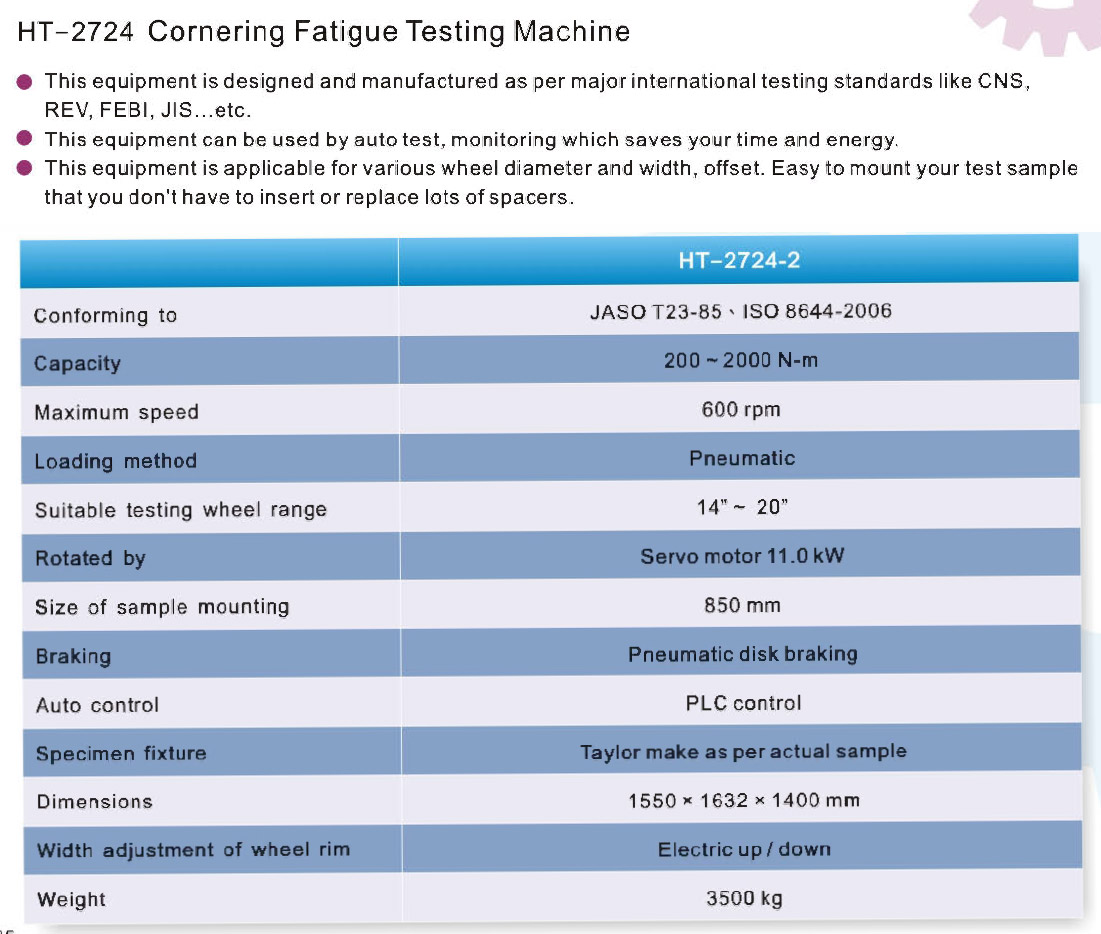The height and width of the screenshot is (934, 1101).
Task: Click the Servo motor 11.0 kW cell
Action: click(x=741, y=555)
